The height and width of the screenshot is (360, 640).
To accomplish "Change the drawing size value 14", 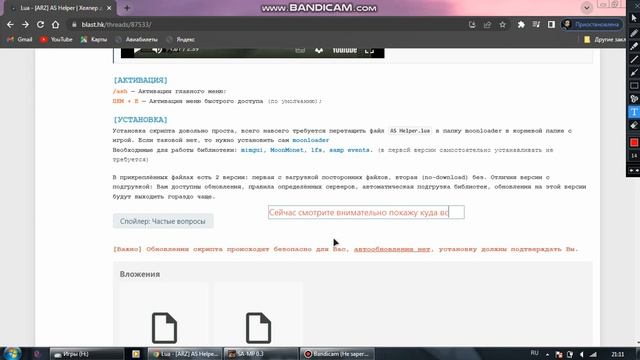I will click(x=634, y=156).
